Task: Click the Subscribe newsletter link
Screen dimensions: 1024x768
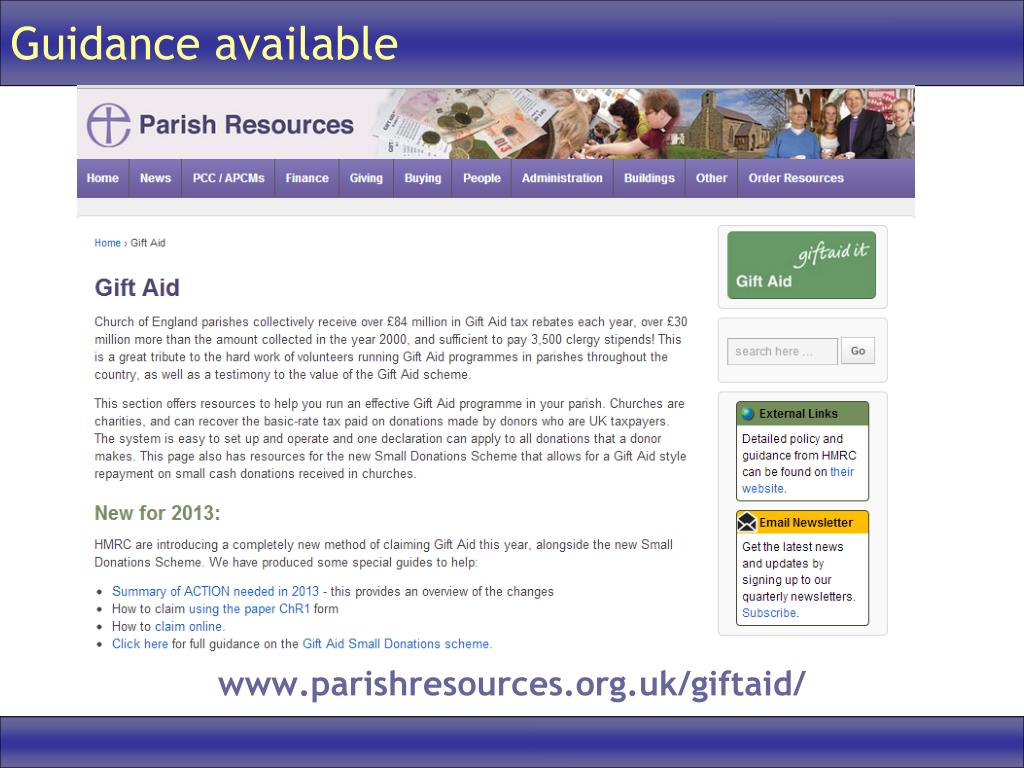Action: 769,613
